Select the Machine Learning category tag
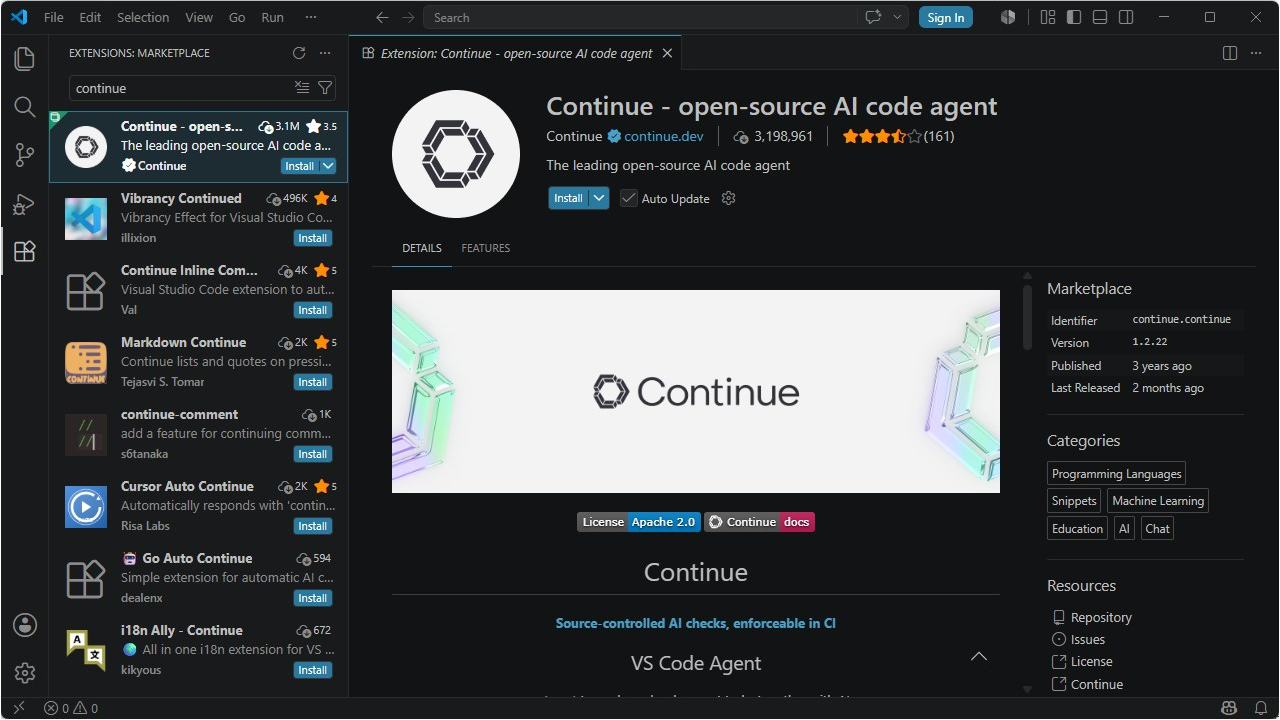Screen dimensions: 1280x720 tap(1159, 501)
